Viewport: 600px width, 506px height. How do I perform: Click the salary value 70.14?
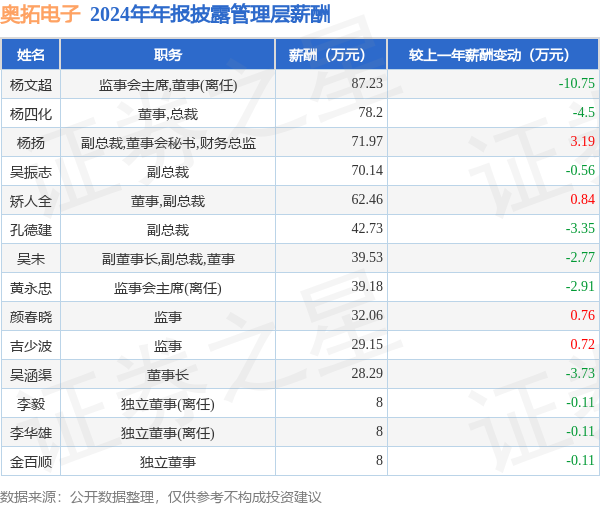367,170
